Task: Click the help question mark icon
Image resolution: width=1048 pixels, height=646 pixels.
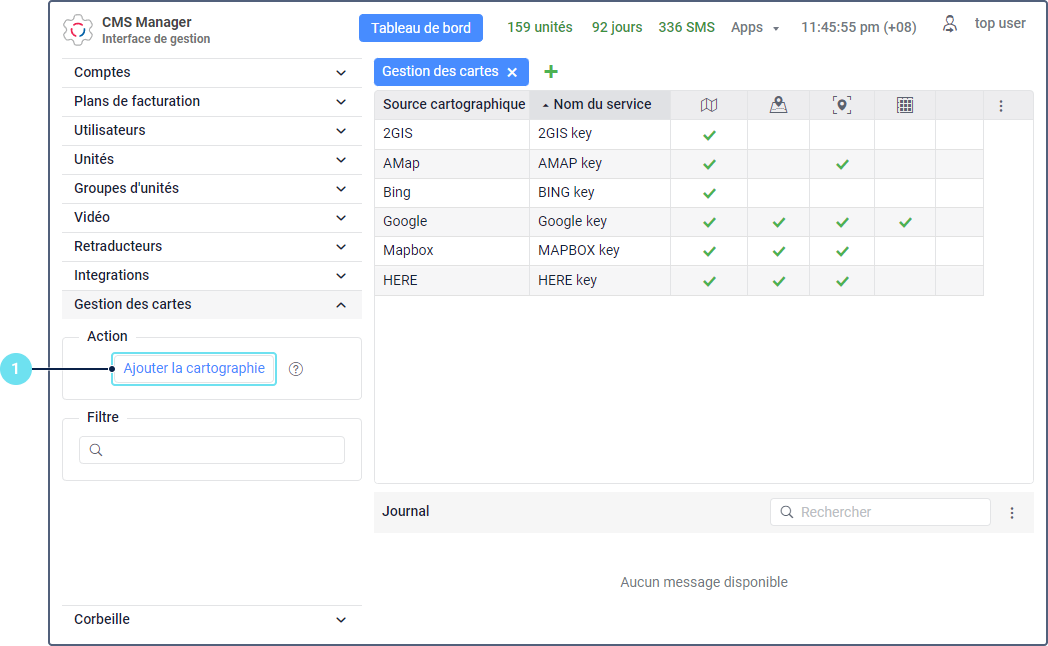Action: pos(296,369)
